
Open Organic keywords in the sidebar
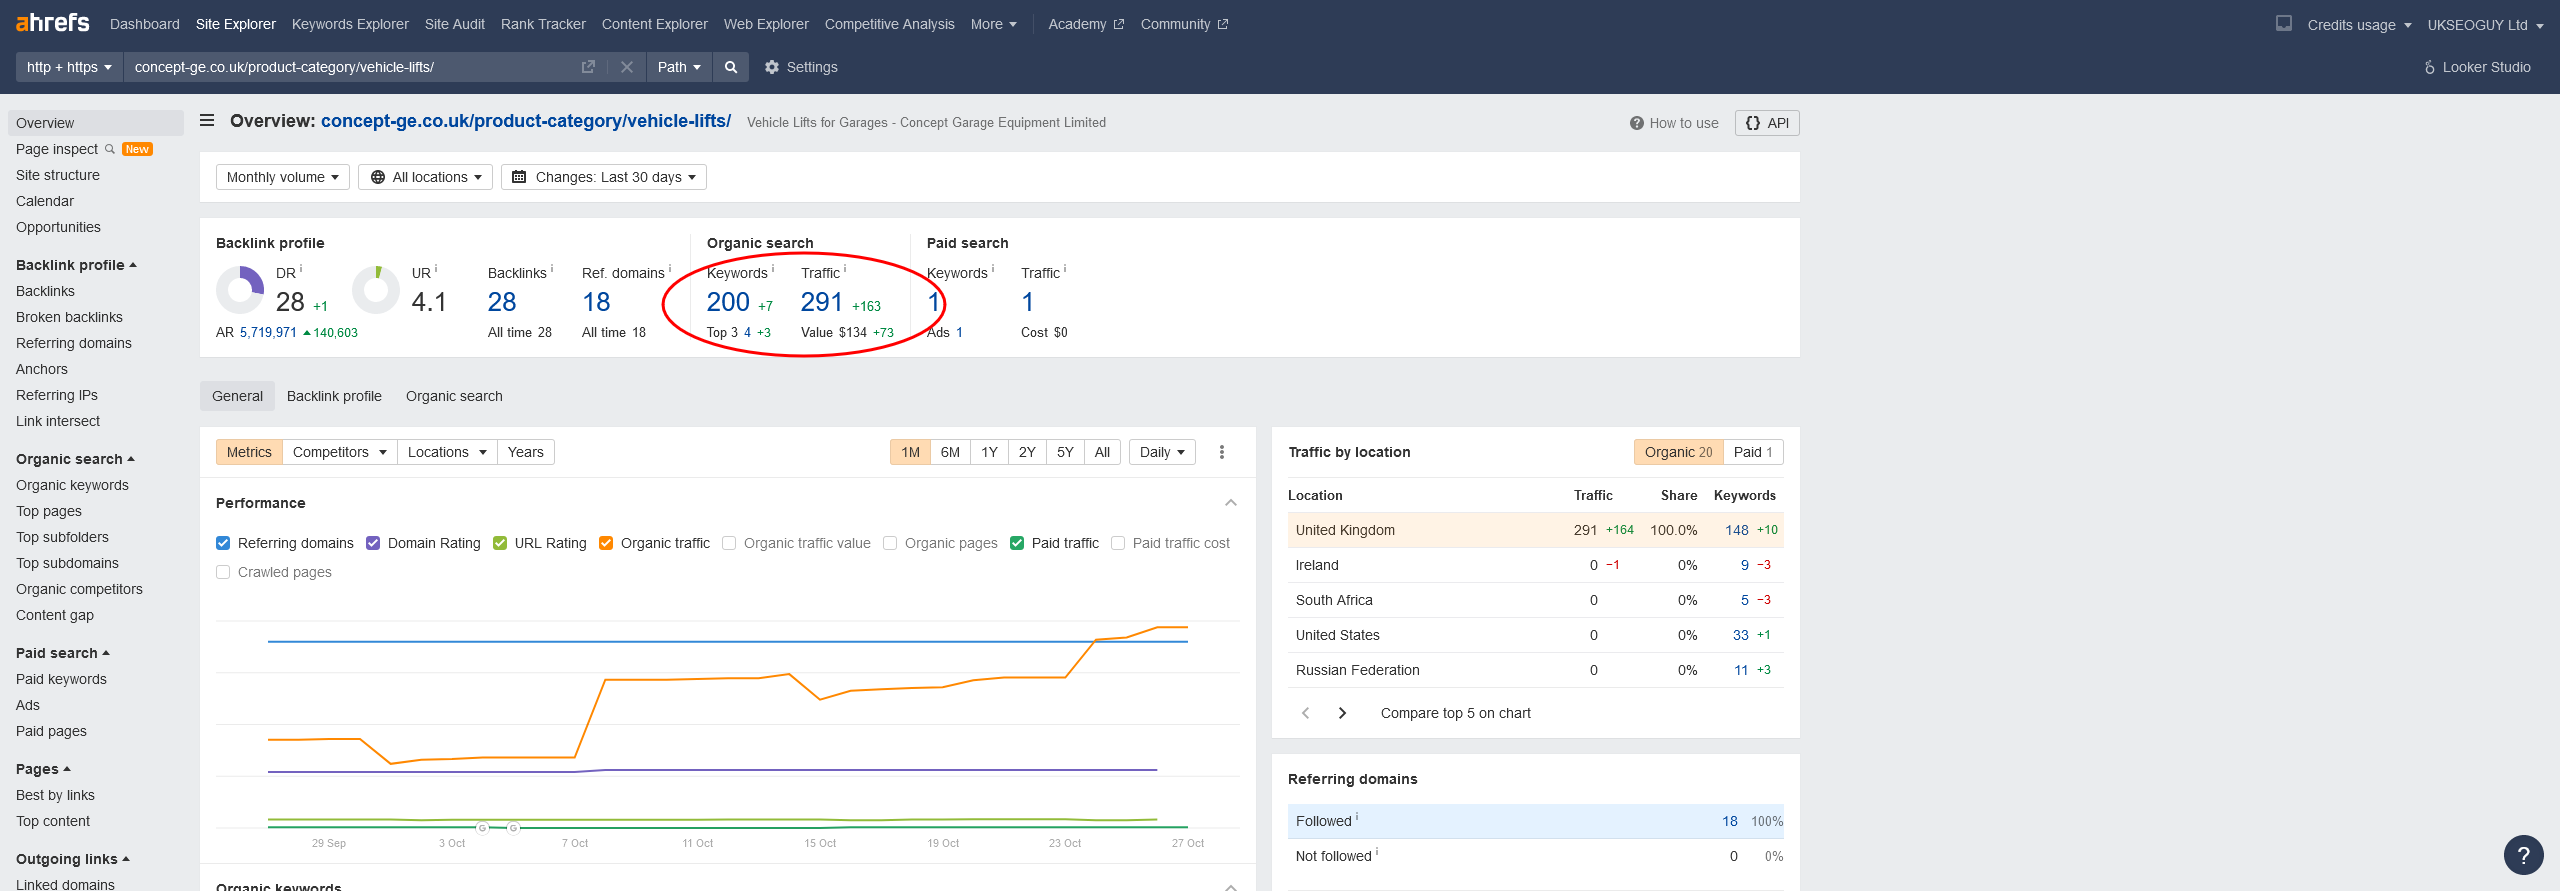click(72, 485)
